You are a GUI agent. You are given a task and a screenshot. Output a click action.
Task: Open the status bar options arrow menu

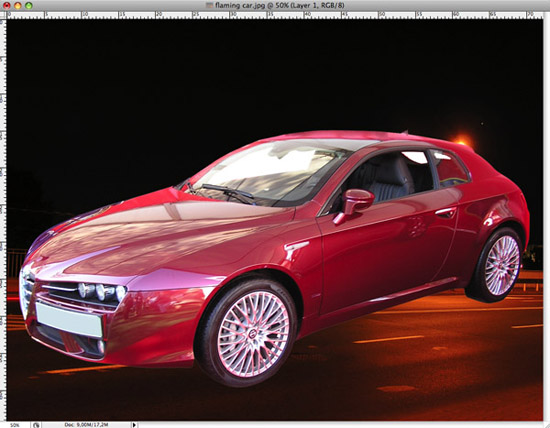(x=134, y=425)
